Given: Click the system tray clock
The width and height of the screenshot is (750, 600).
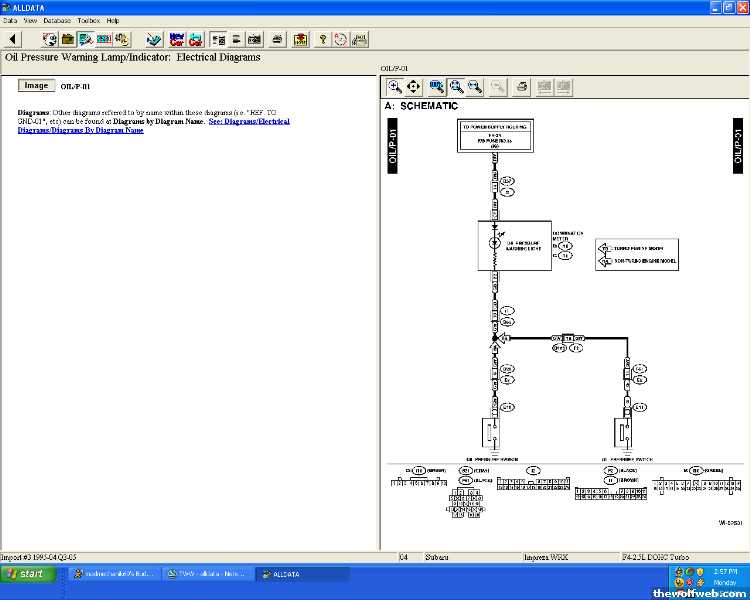Looking at the screenshot, I should [x=722, y=571].
